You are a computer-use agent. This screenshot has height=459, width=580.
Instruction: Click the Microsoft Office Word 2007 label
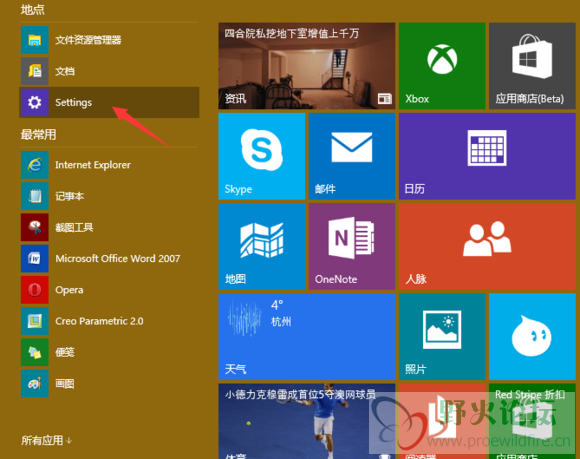[118, 259]
